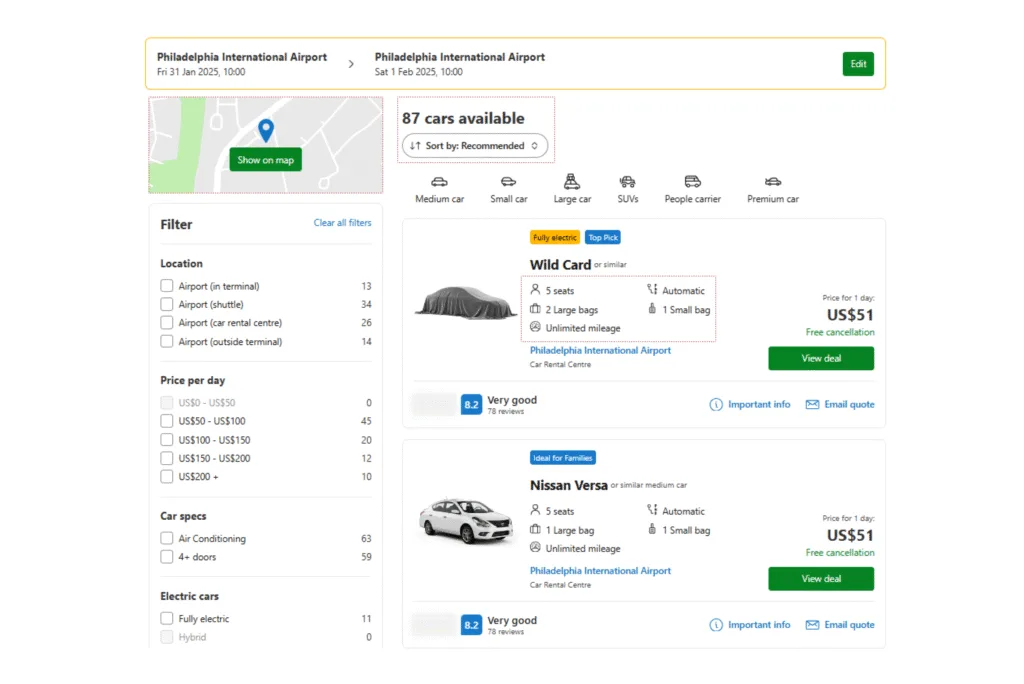The width and height of the screenshot is (1024, 684).
Task: Click the 8.2 rating badge for Nissan Versa
Action: click(x=471, y=624)
